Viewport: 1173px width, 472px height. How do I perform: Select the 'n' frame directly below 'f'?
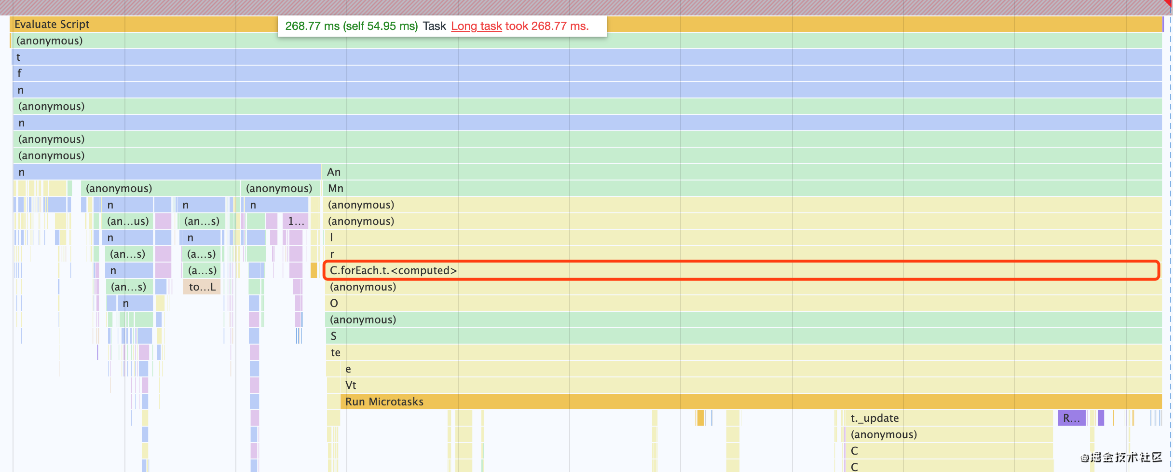(586, 90)
